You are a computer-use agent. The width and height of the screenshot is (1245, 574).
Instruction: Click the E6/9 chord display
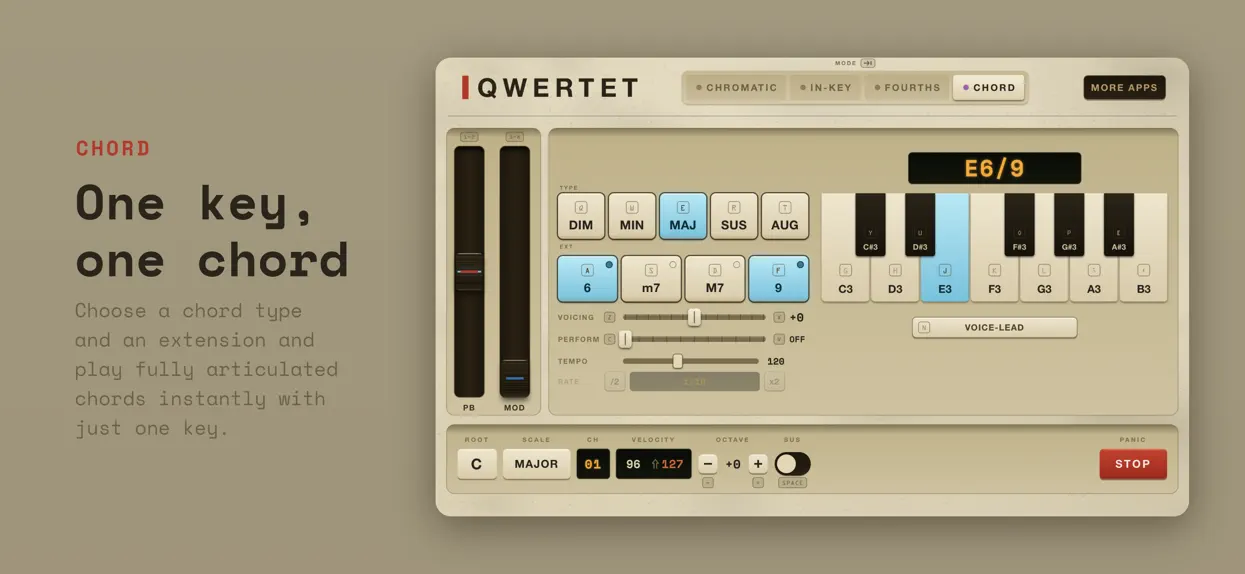[x=994, y=168]
